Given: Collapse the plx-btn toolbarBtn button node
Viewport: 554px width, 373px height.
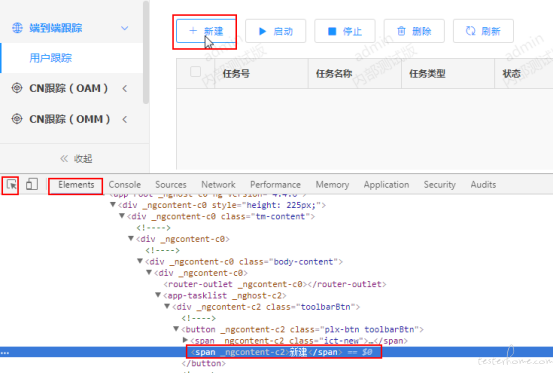Looking at the screenshot, I should pos(176,328).
